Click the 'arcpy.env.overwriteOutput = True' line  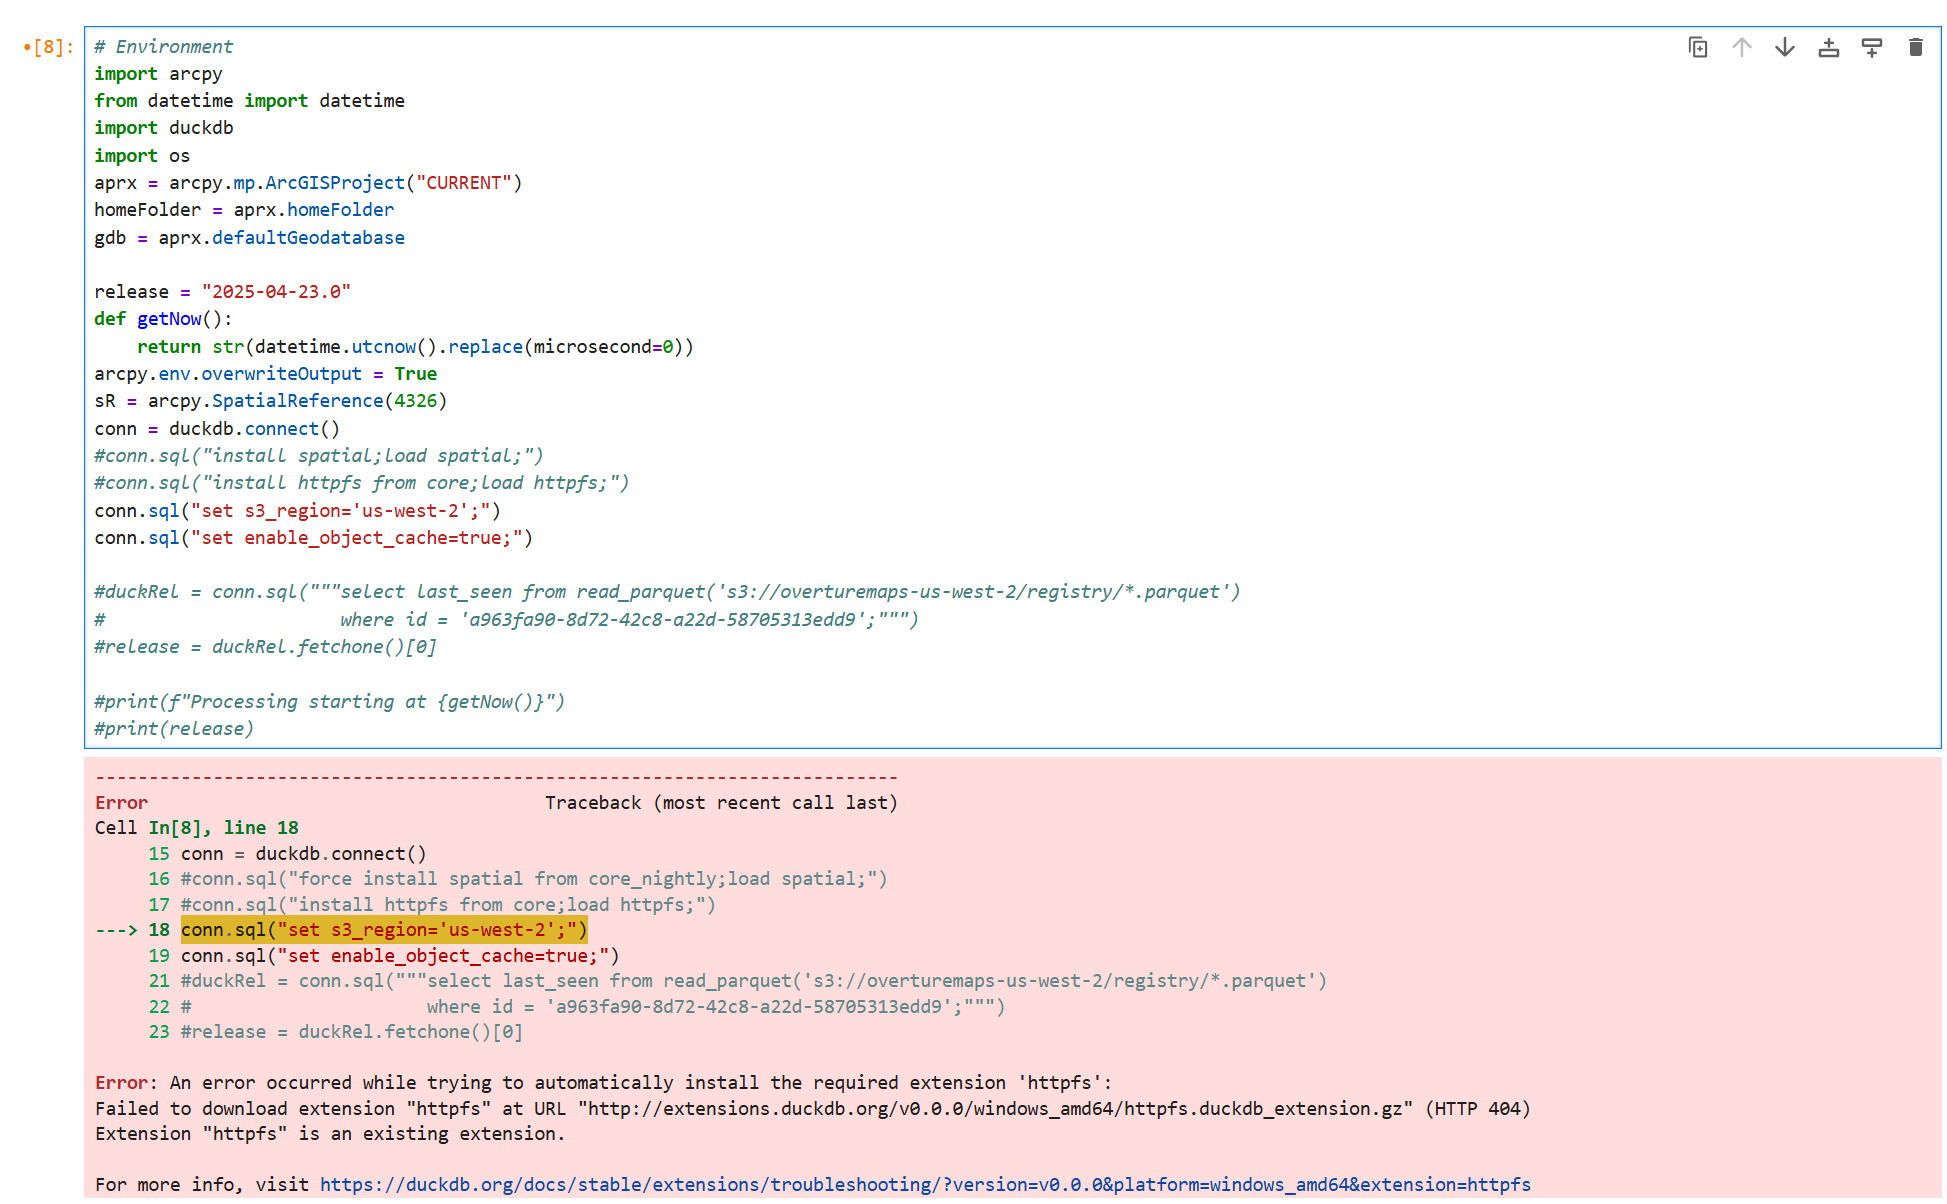point(265,374)
